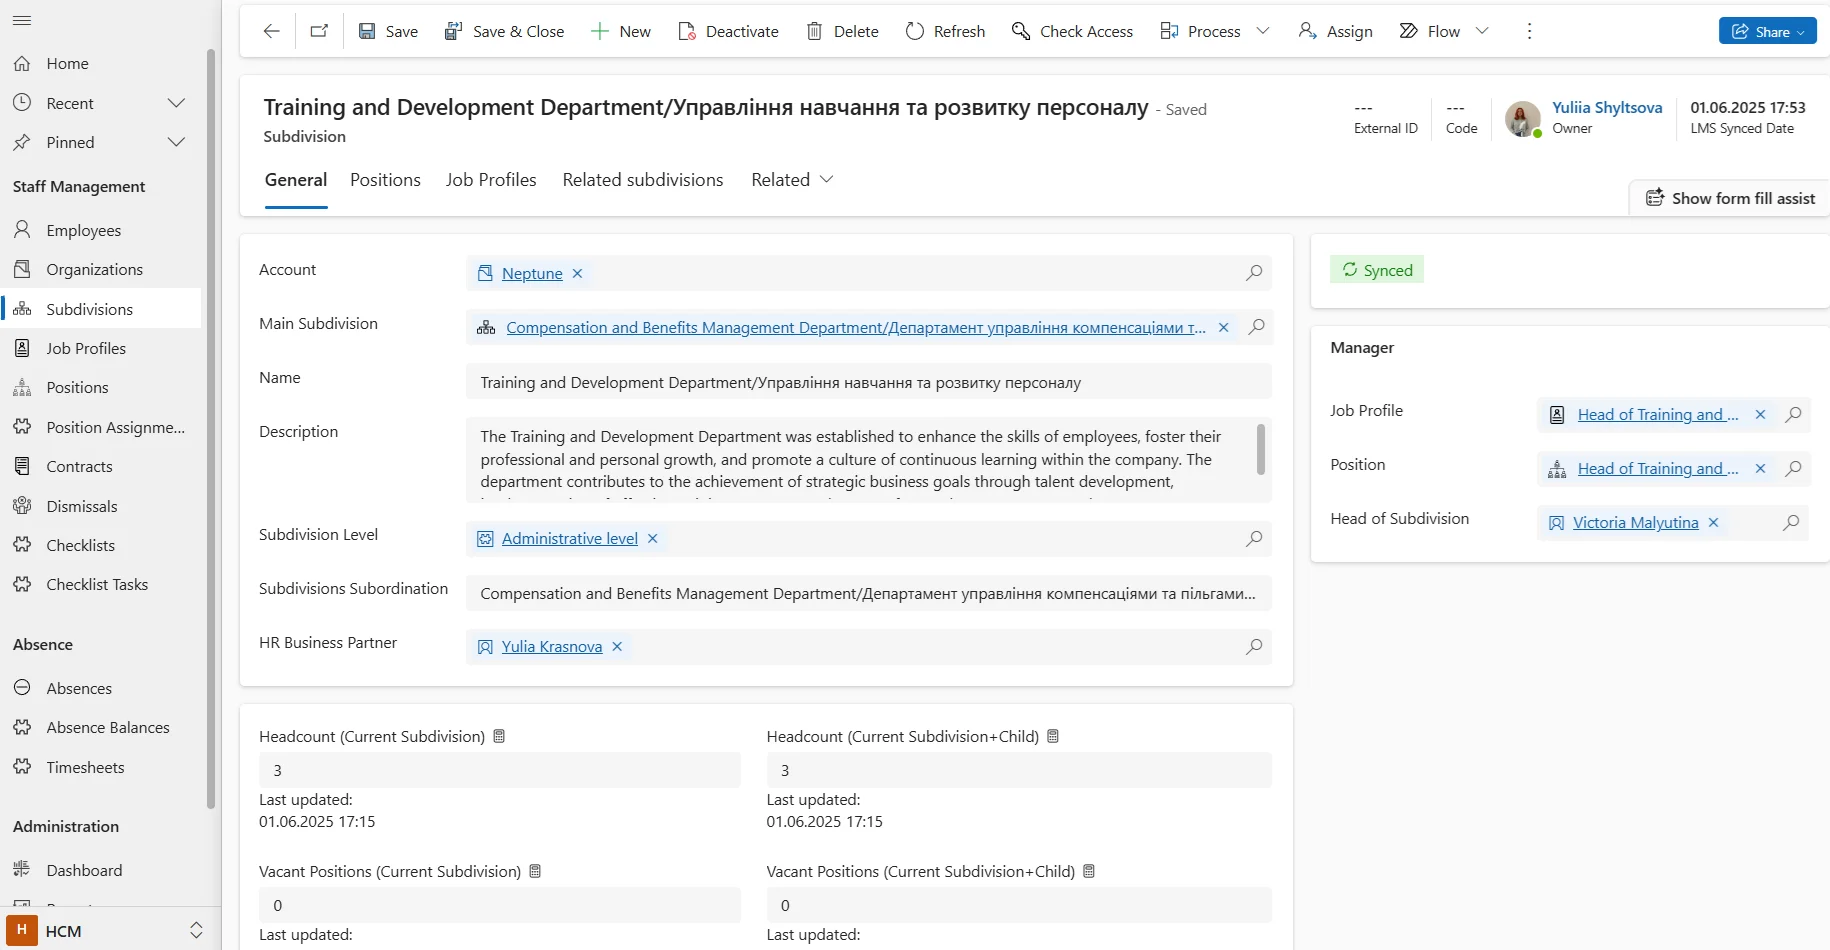Viewport: 1830px width, 950px height.
Task: Open the Related tab dropdown
Action: [826, 180]
